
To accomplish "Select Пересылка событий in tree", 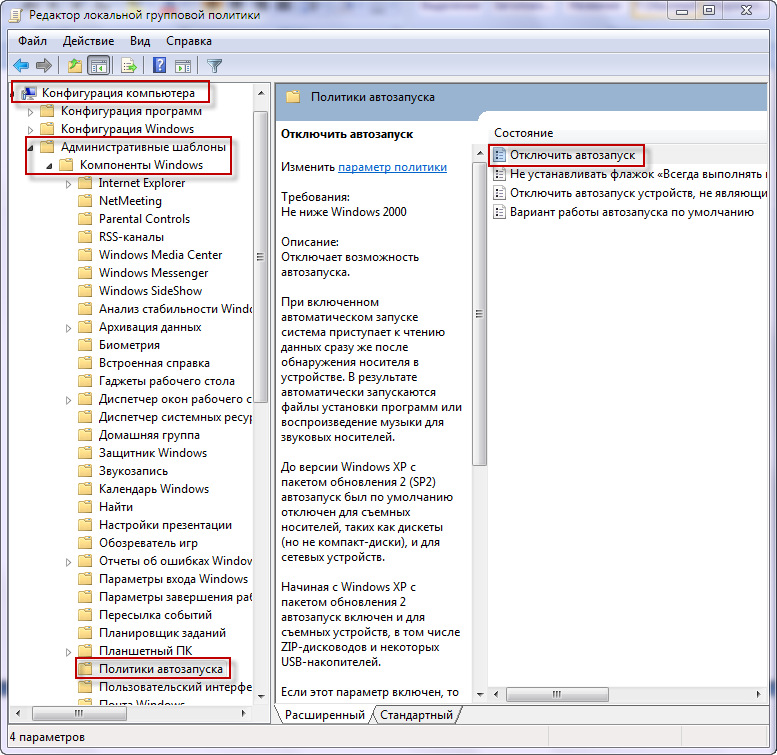I will [x=155, y=615].
